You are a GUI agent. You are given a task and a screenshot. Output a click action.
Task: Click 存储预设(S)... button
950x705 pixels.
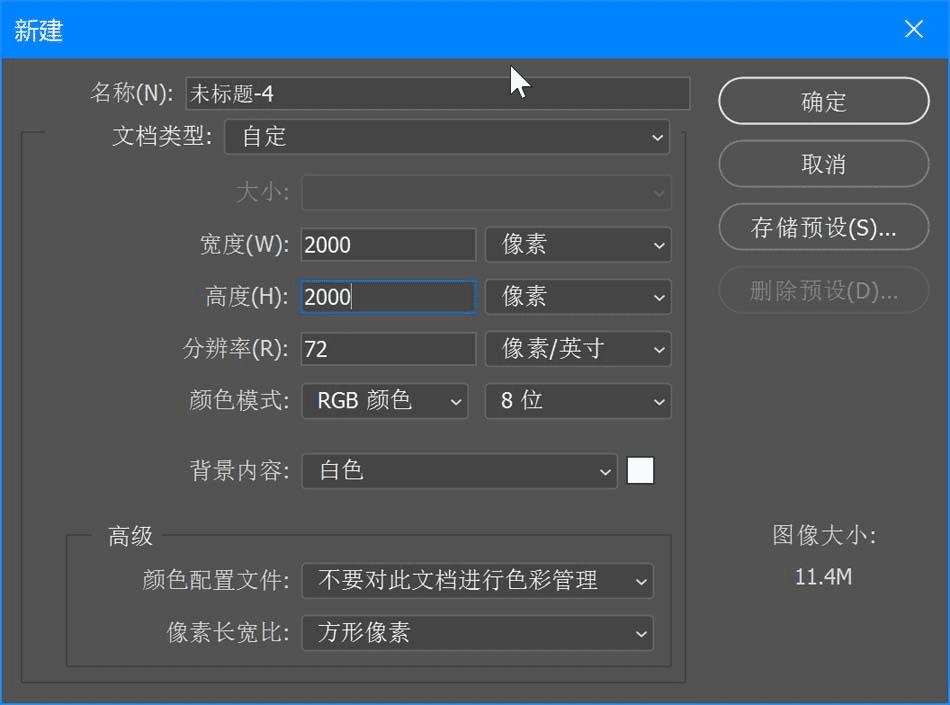point(823,228)
